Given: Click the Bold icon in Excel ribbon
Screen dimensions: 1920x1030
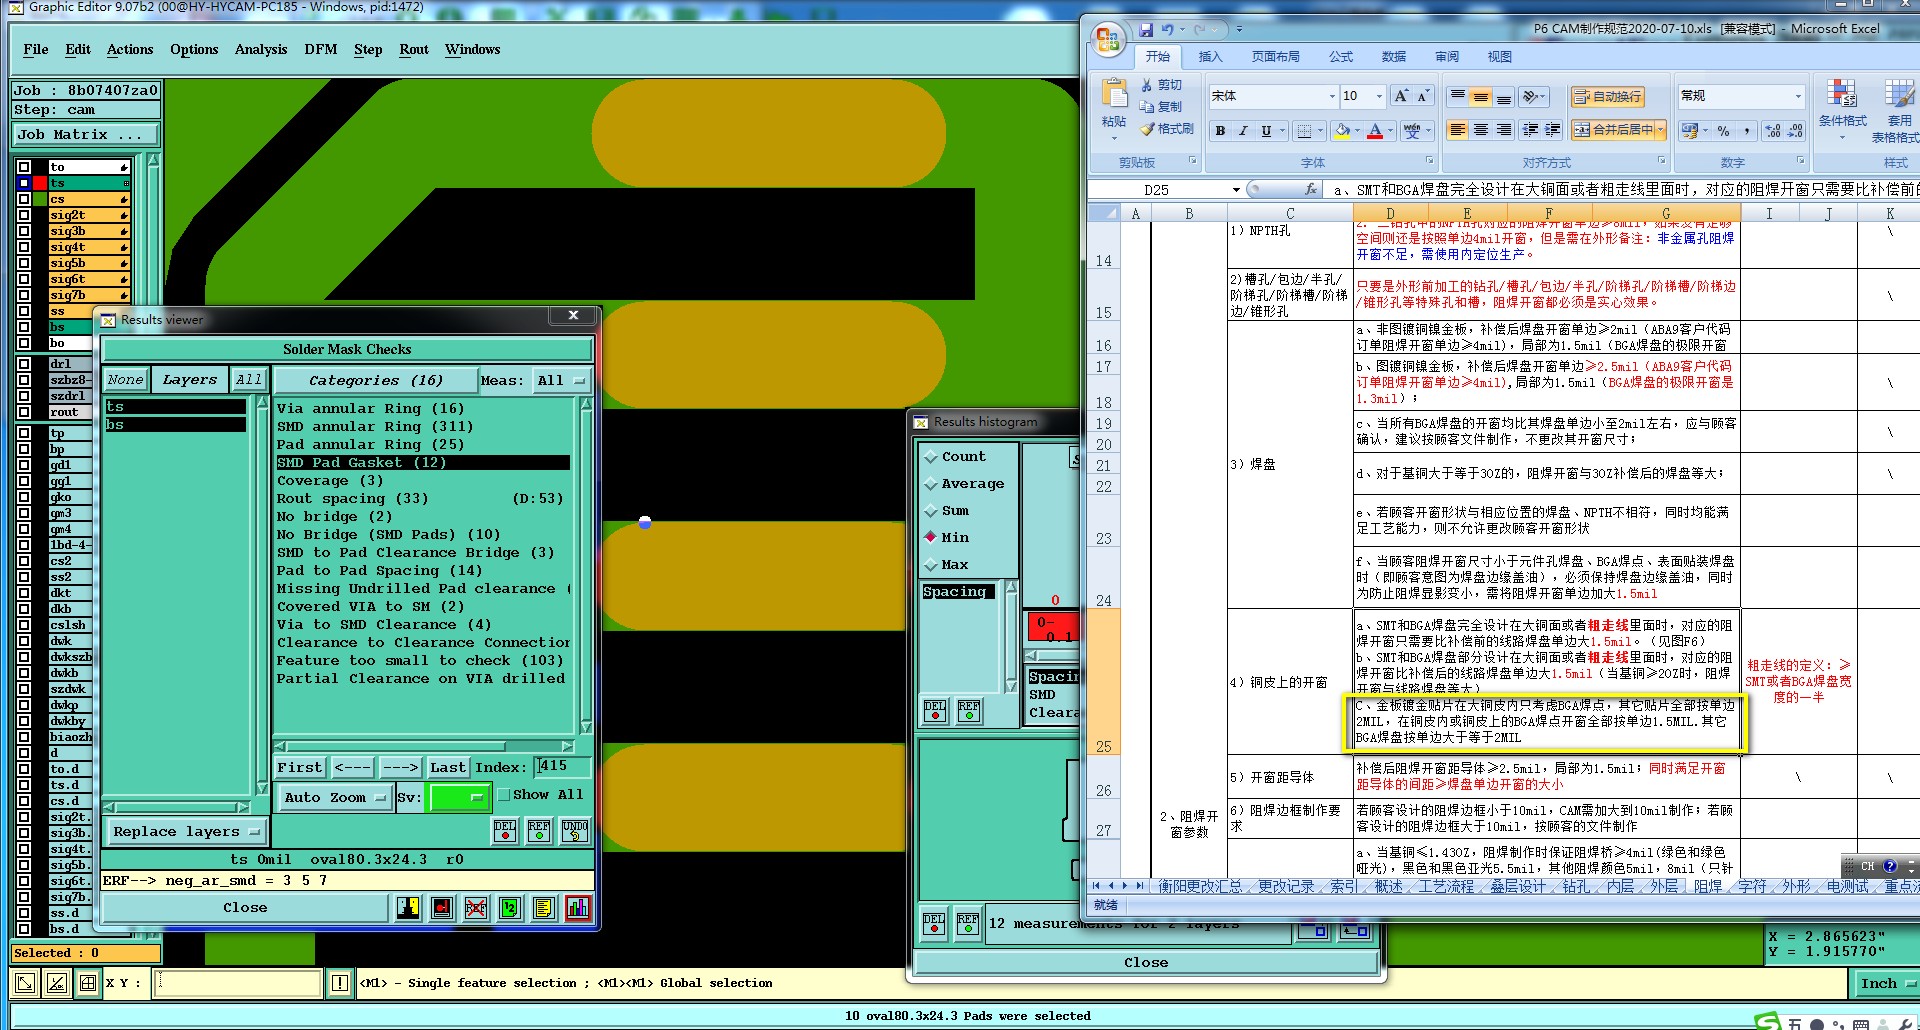Looking at the screenshot, I should click(1220, 131).
